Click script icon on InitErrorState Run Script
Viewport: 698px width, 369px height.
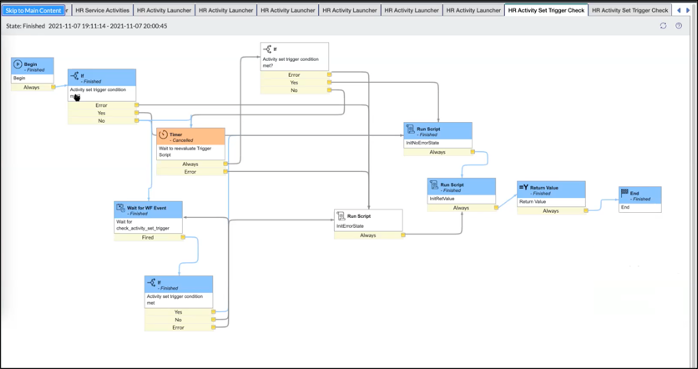click(341, 216)
